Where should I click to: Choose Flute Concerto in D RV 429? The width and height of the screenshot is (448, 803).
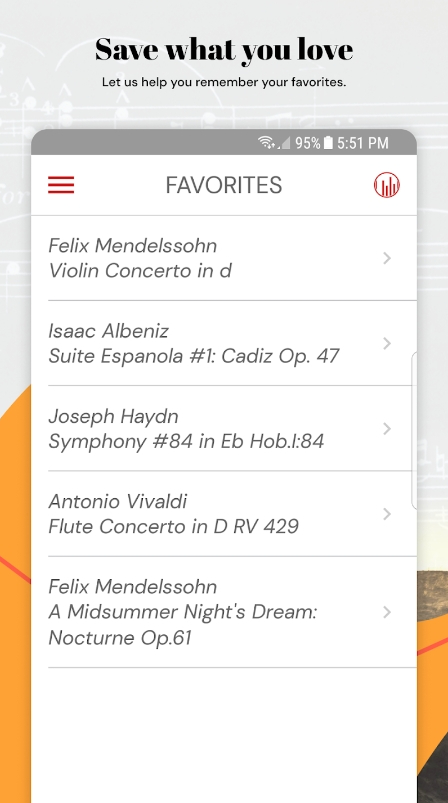(x=224, y=514)
